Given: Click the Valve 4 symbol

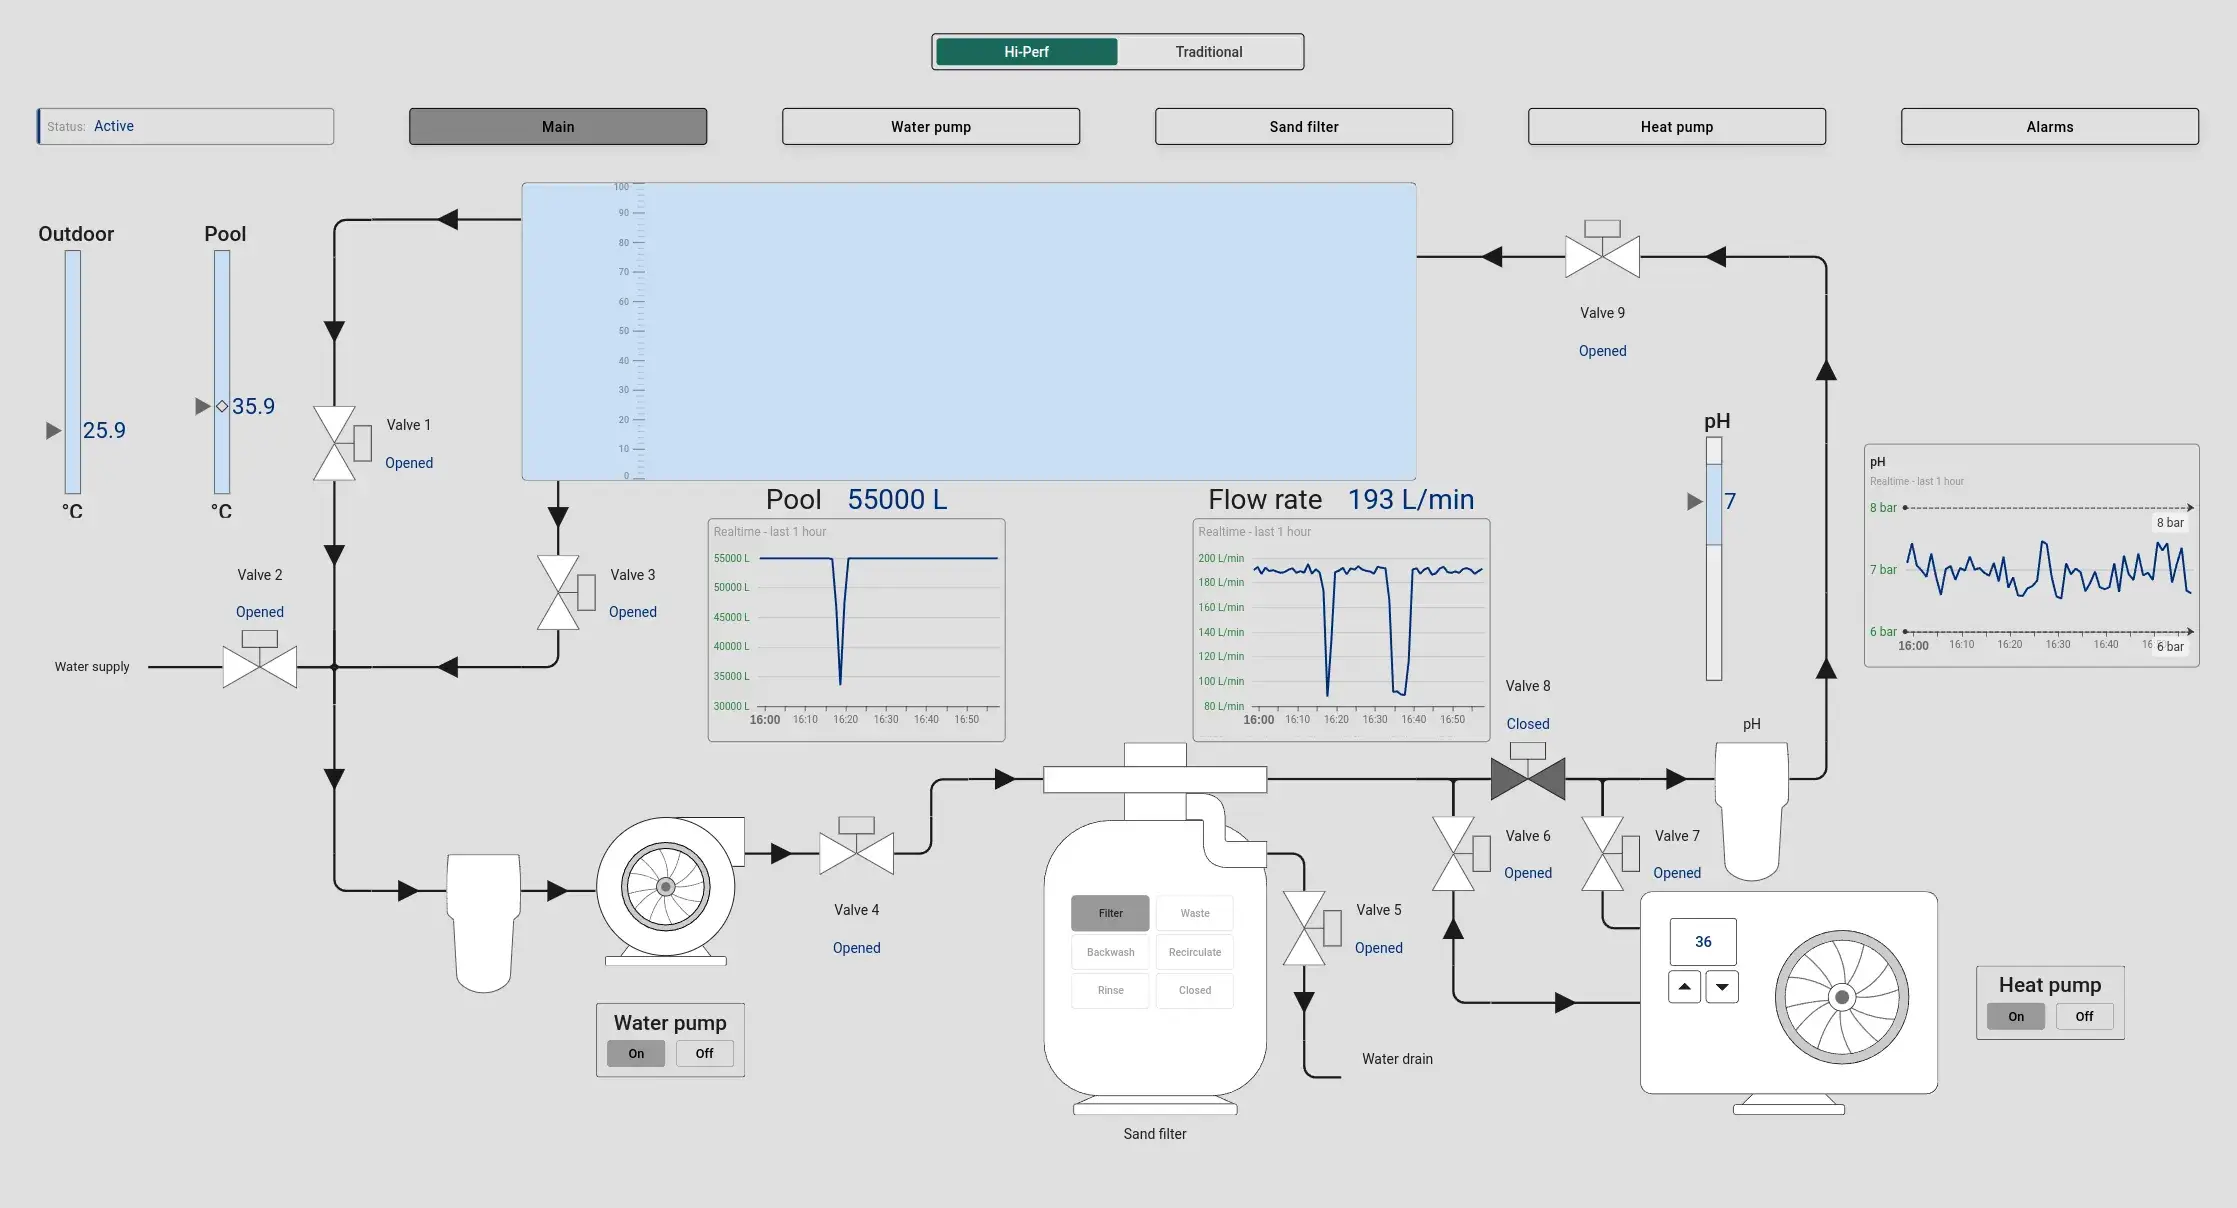Looking at the screenshot, I should [x=856, y=853].
